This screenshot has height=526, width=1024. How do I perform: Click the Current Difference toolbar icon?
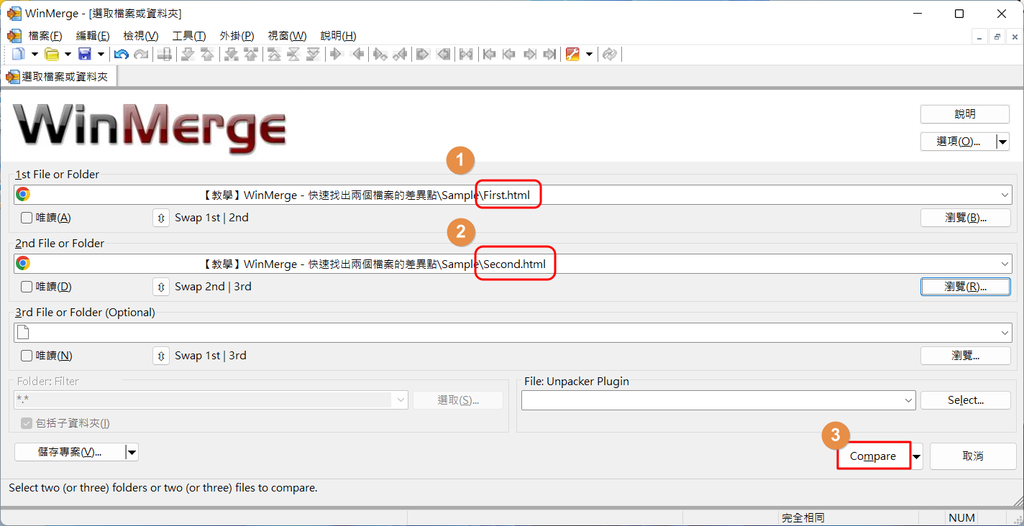click(294, 54)
